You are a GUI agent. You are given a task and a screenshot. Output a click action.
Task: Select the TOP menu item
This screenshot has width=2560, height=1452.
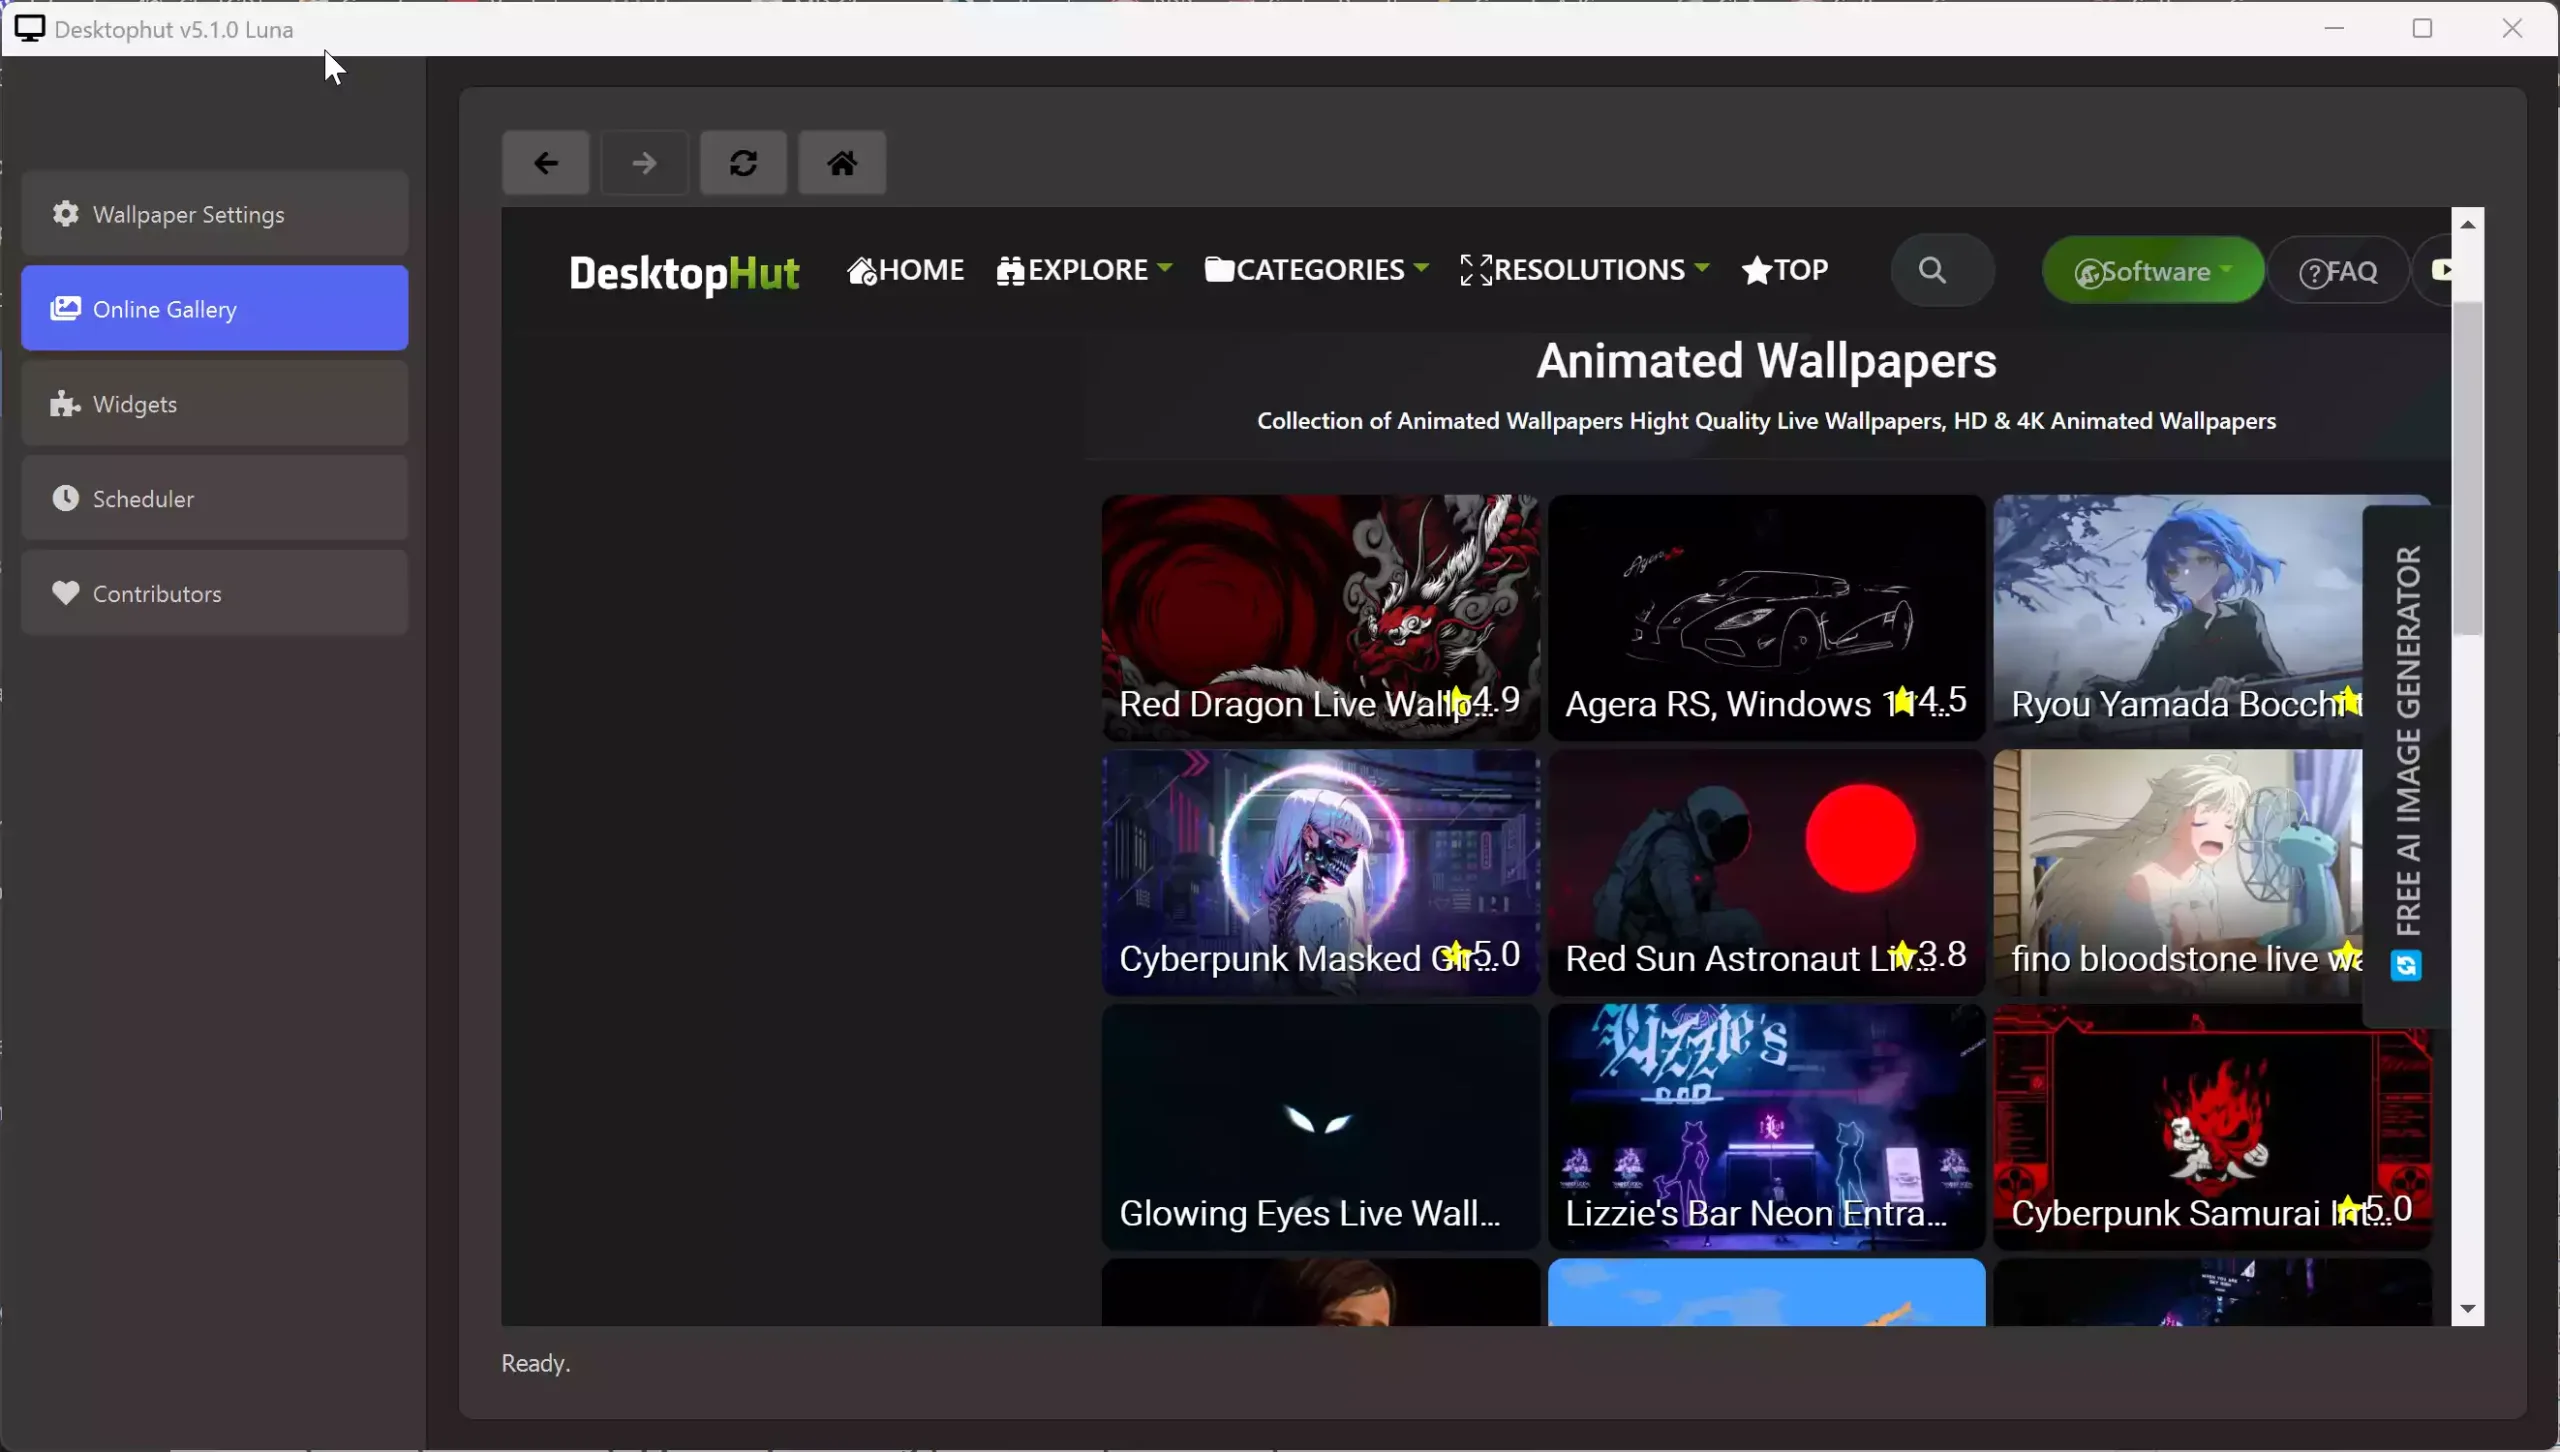pyautogui.click(x=1784, y=270)
